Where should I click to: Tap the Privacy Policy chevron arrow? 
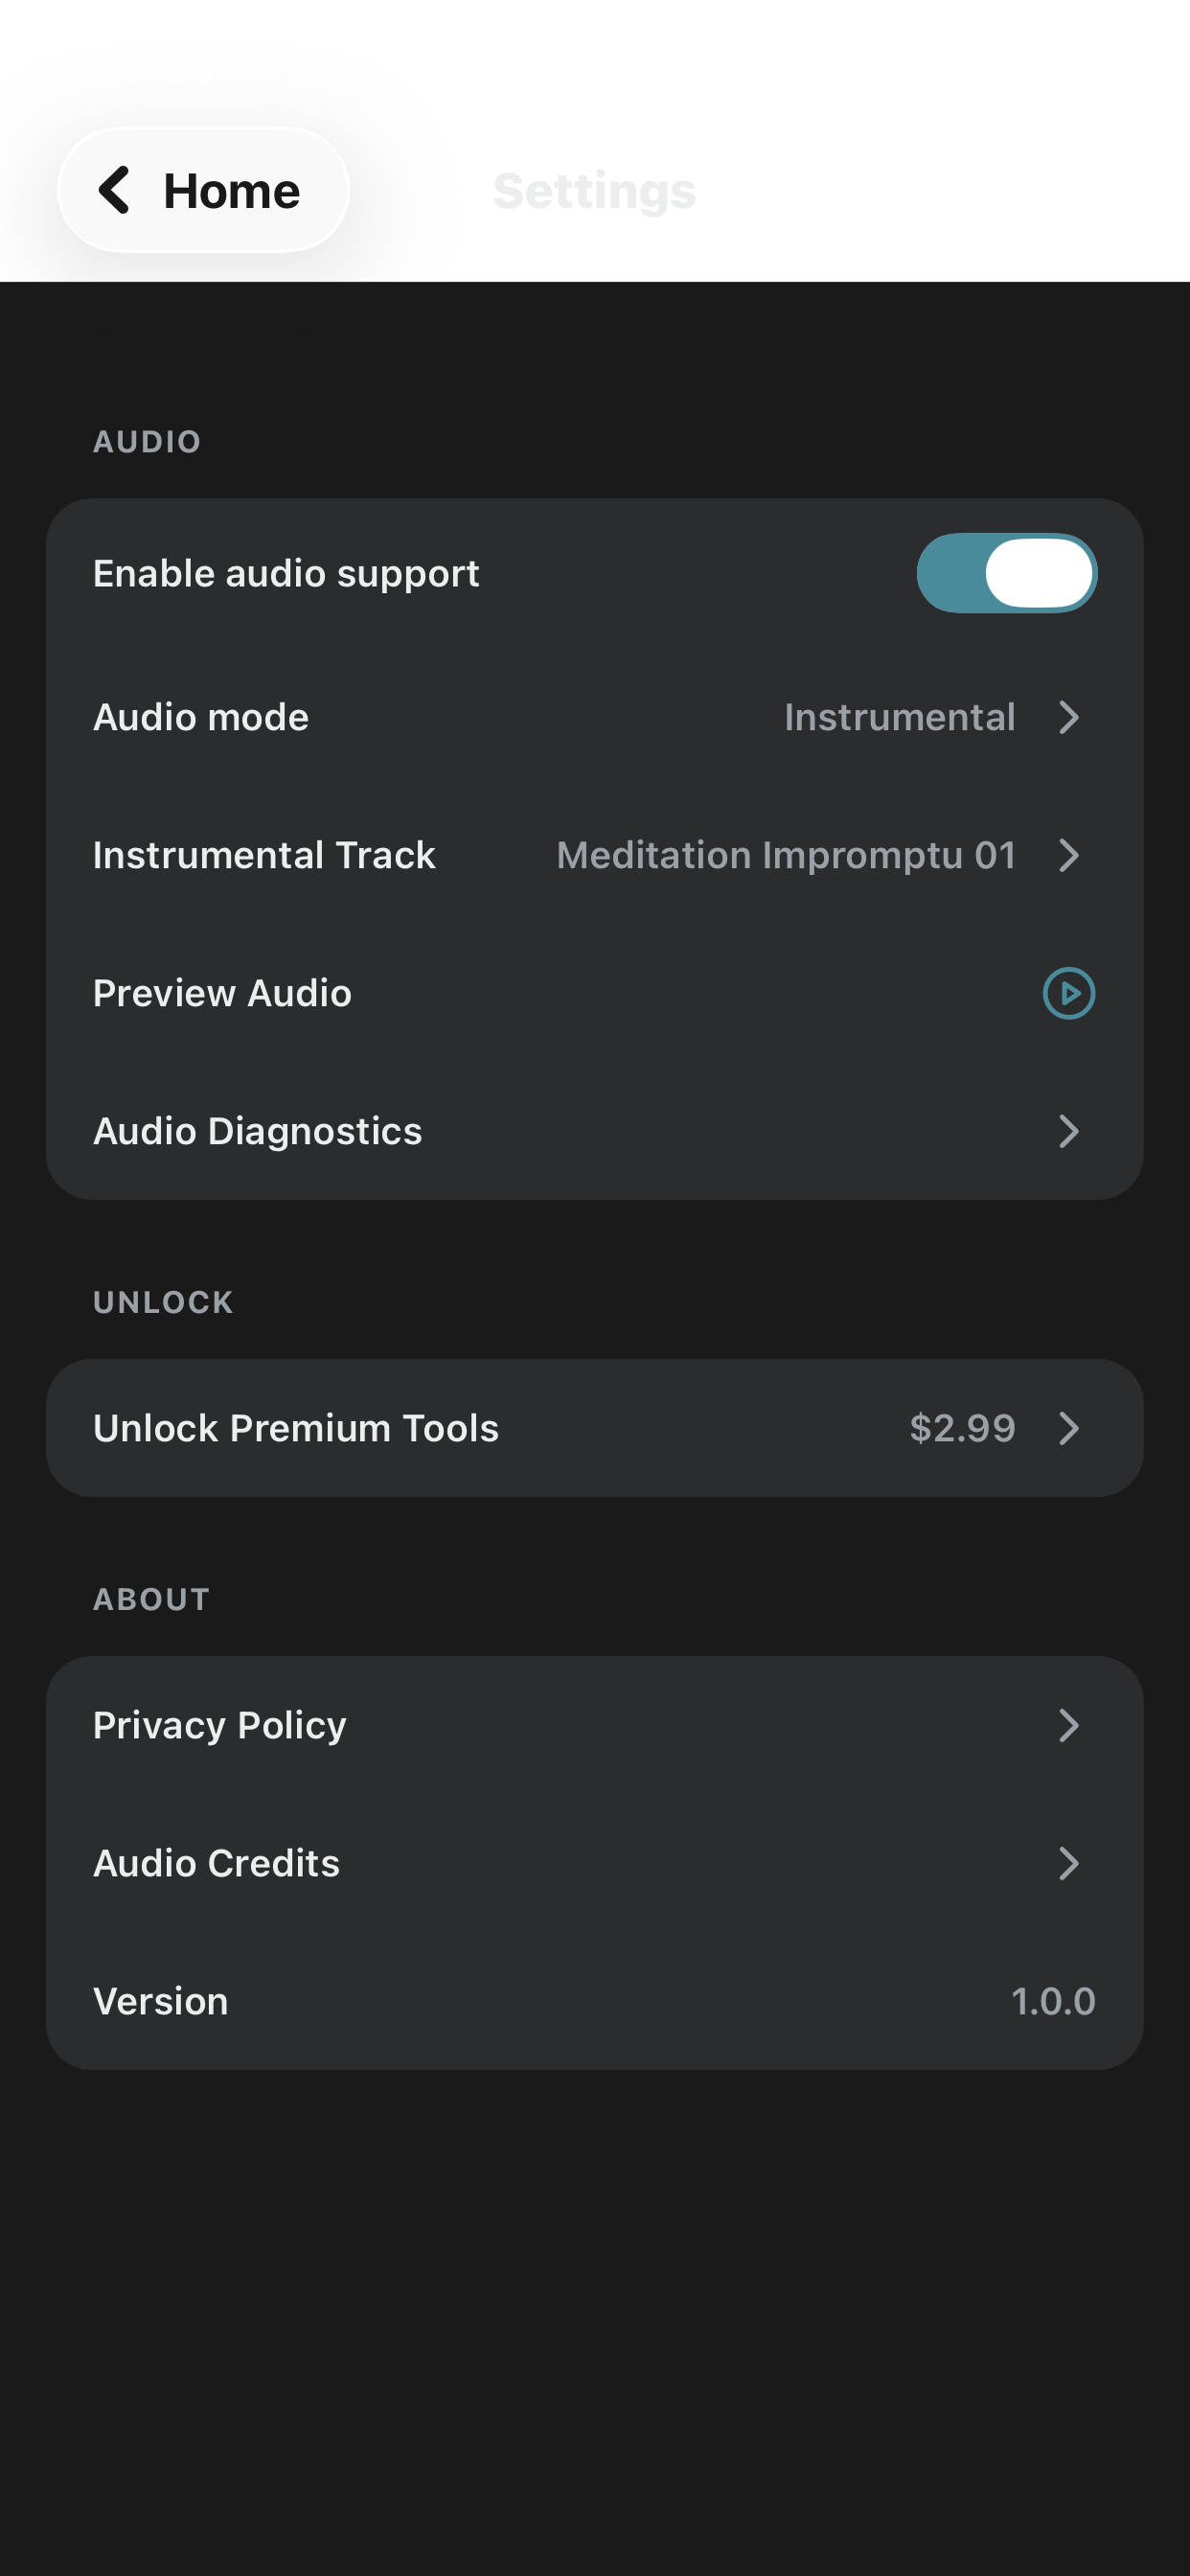point(1068,1725)
